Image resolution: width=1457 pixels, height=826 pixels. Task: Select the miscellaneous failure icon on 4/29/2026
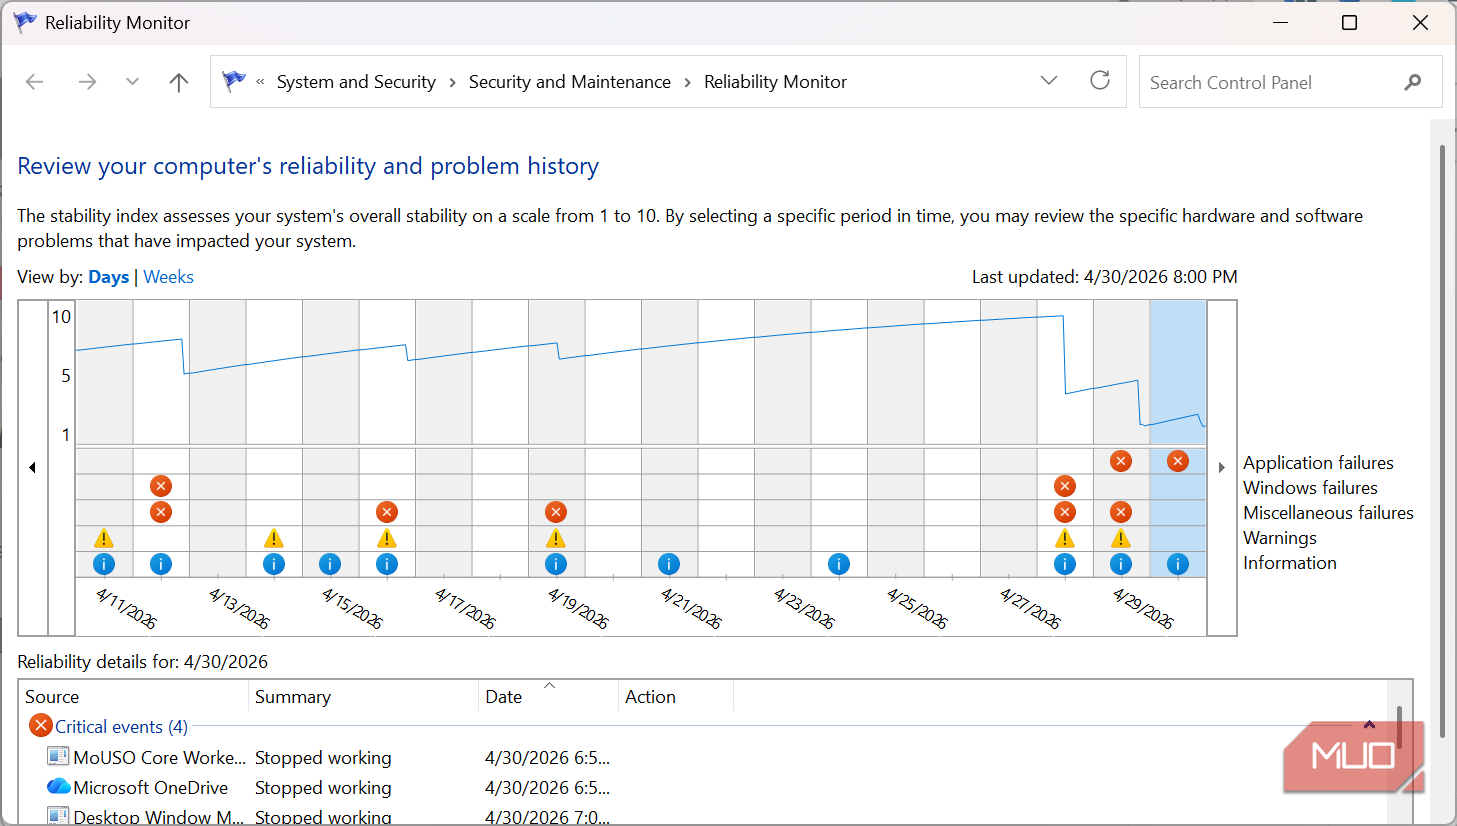click(1121, 512)
